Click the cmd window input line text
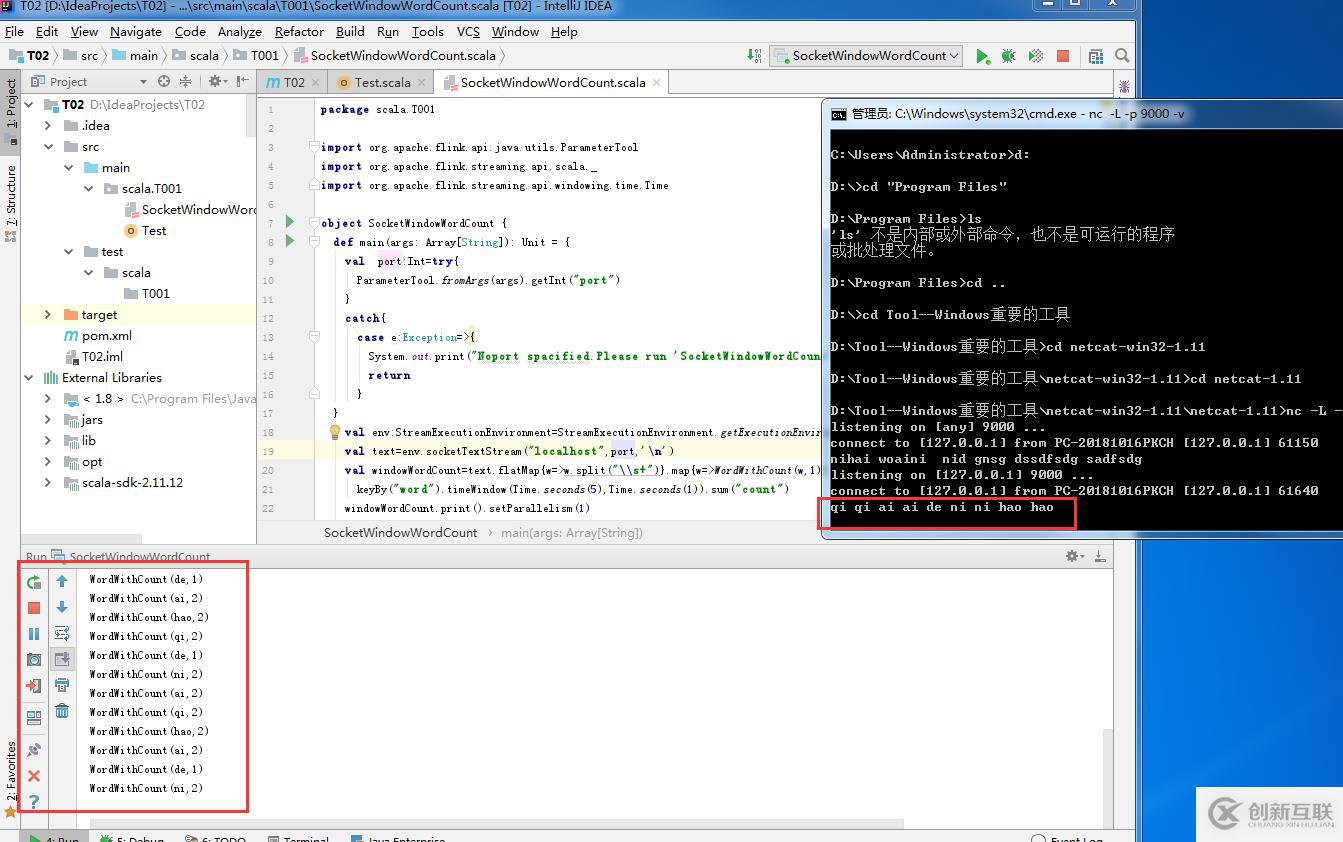The width and height of the screenshot is (1343, 842). (x=941, y=507)
